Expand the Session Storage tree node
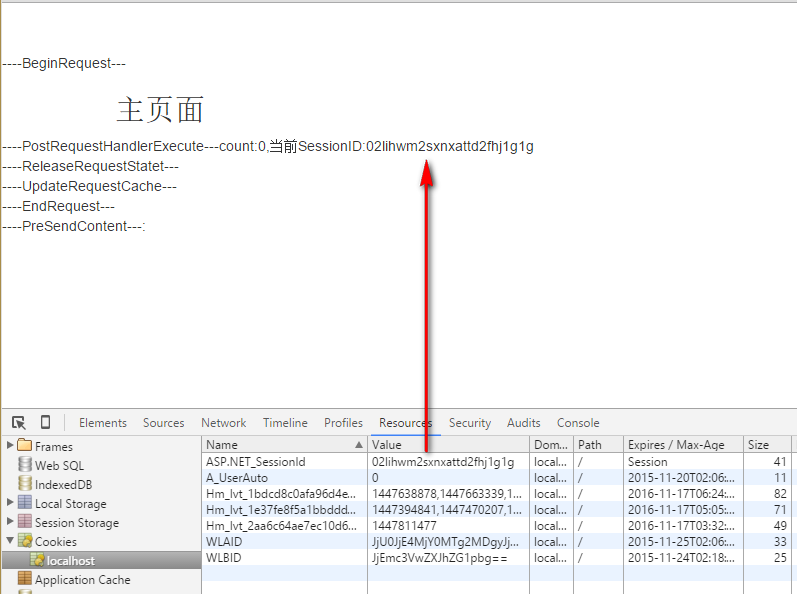 click(10, 521)
